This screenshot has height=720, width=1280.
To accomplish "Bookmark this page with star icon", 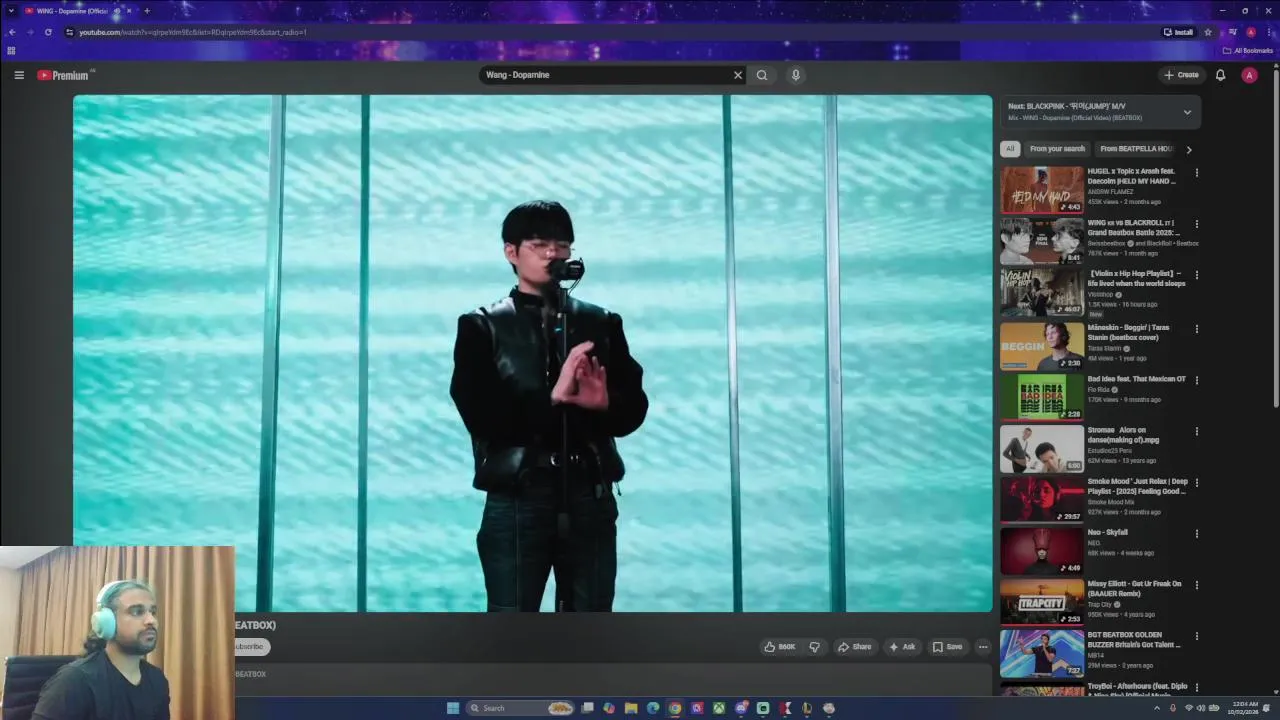I will point(1208,32).
